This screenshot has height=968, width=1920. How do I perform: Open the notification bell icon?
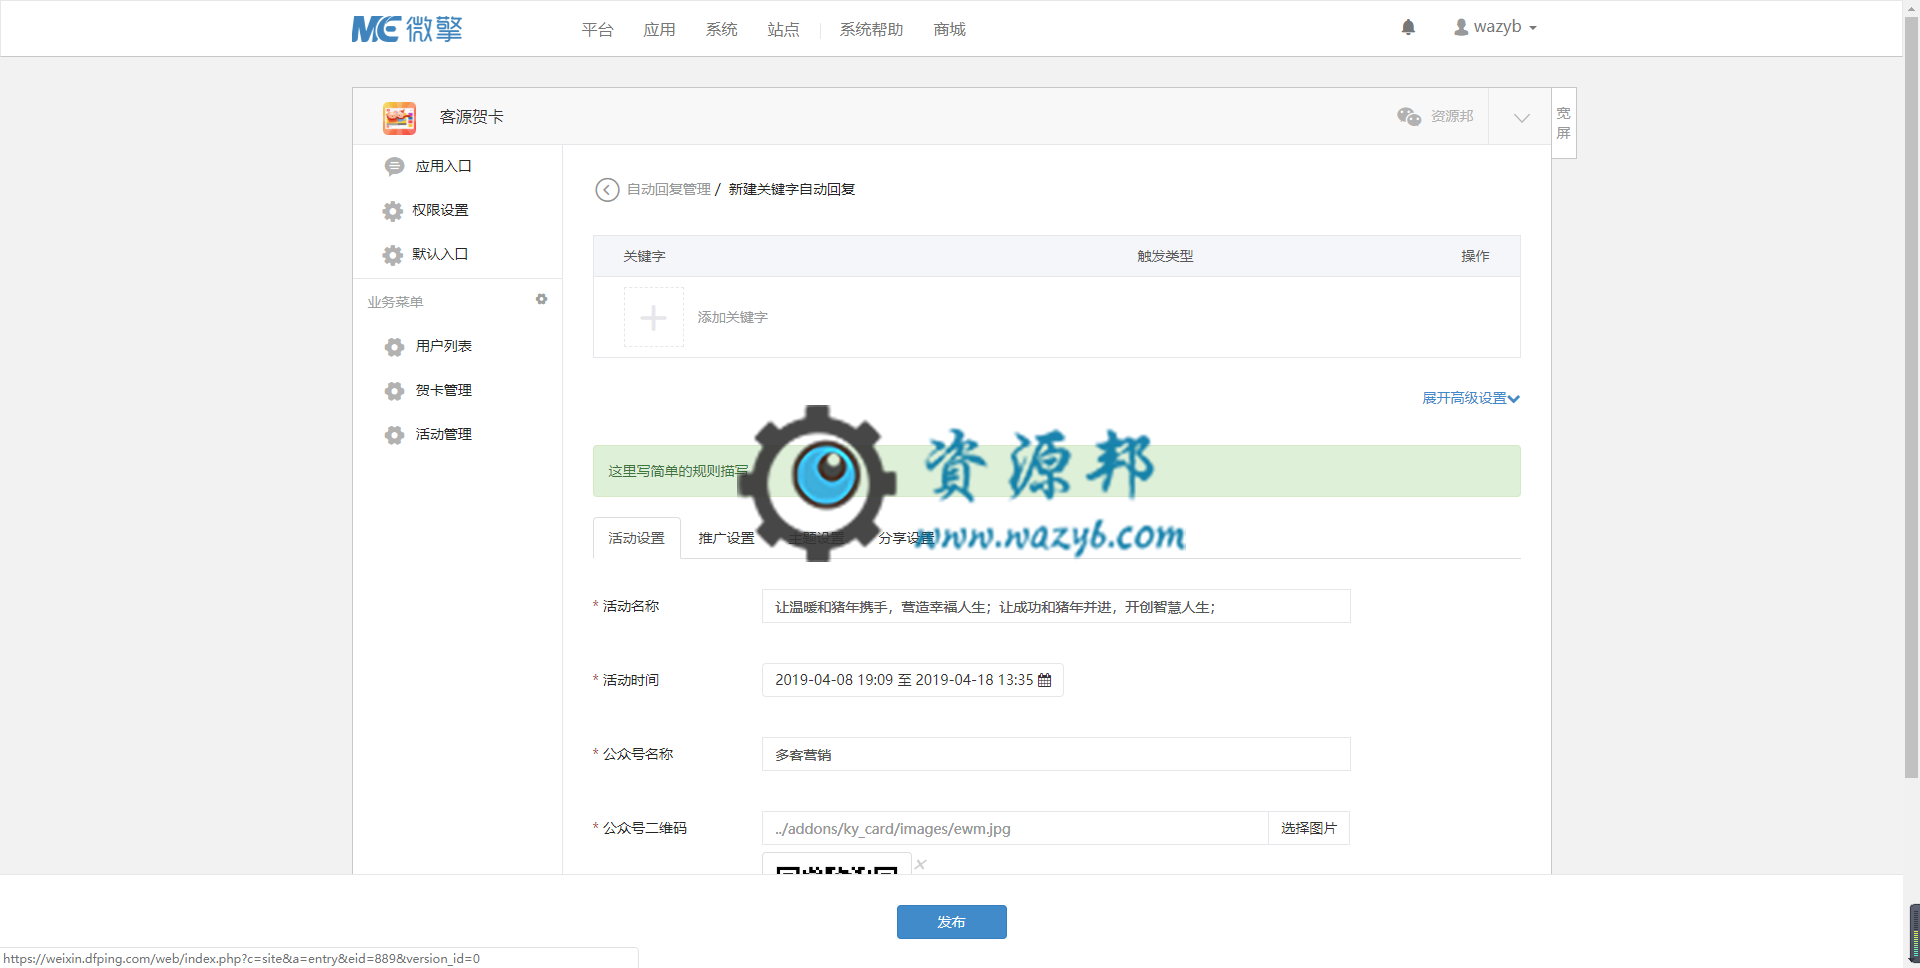[1408, 27]
